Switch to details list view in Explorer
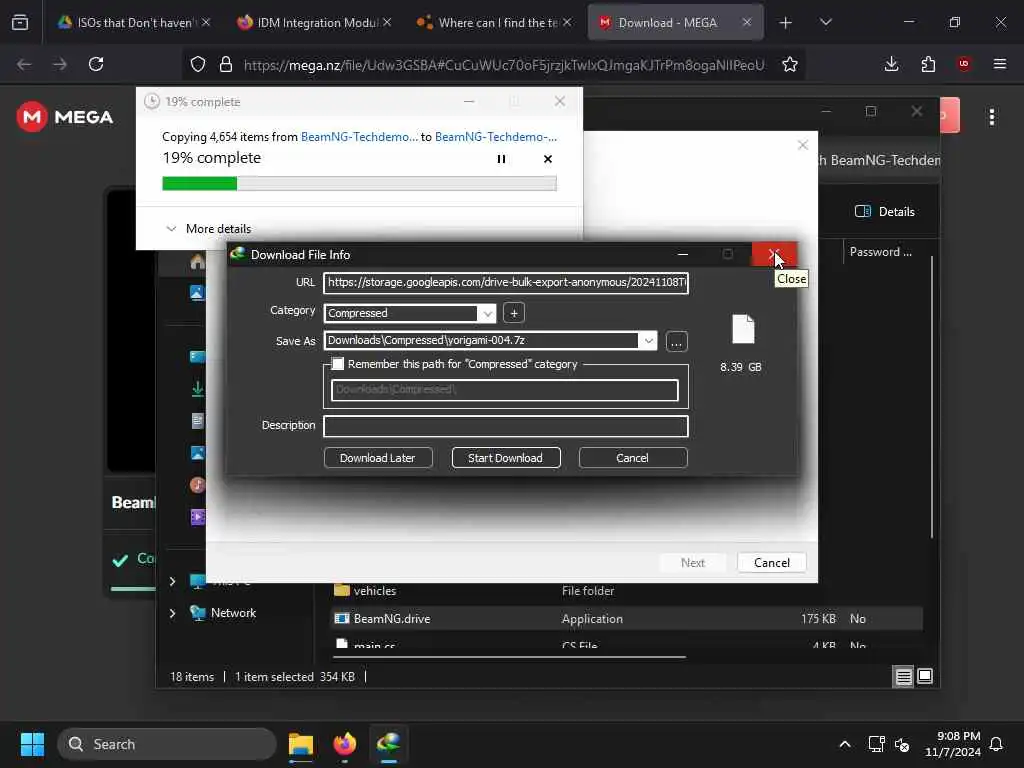This screenshot has height=768, width=1024. click(x=903, y=677)
